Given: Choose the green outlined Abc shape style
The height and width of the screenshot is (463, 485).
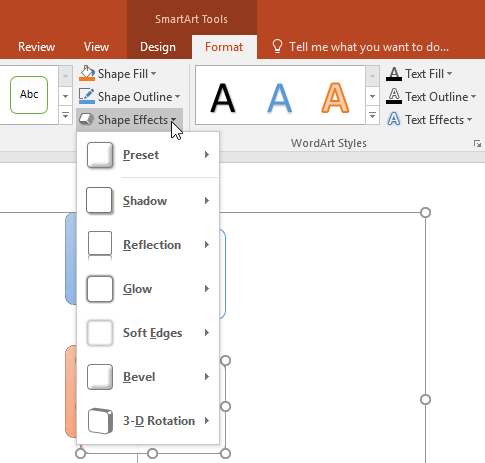Looking at the screenshot, I should tap(29, 95).
